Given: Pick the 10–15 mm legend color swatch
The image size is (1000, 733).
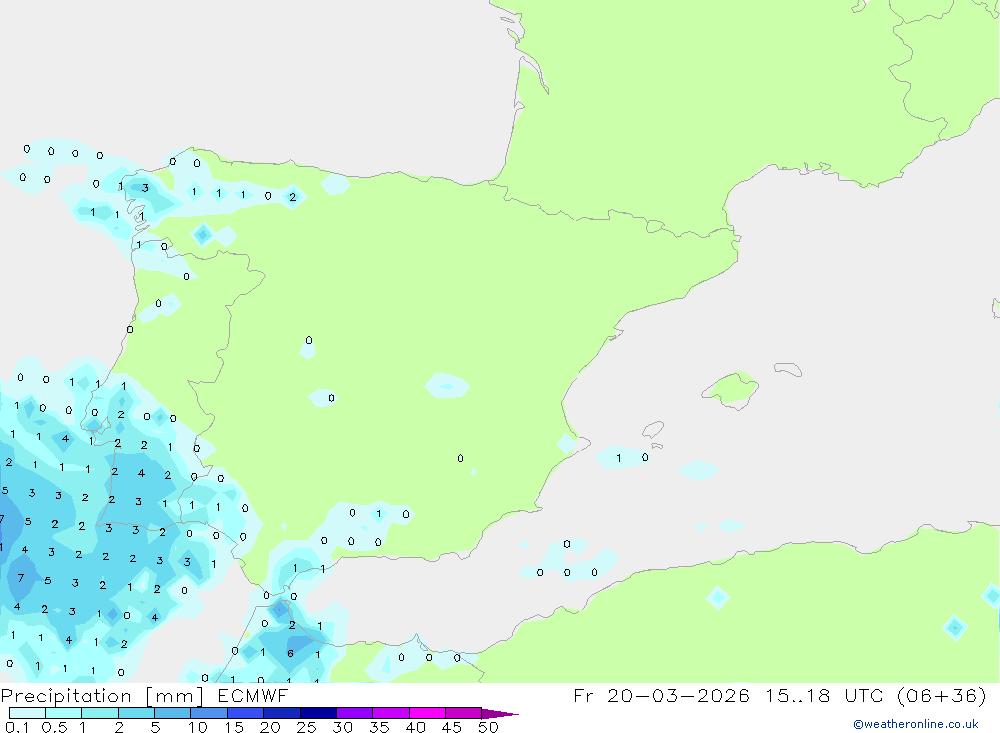Looking at the screenshot, I should [x=209, y=713].
